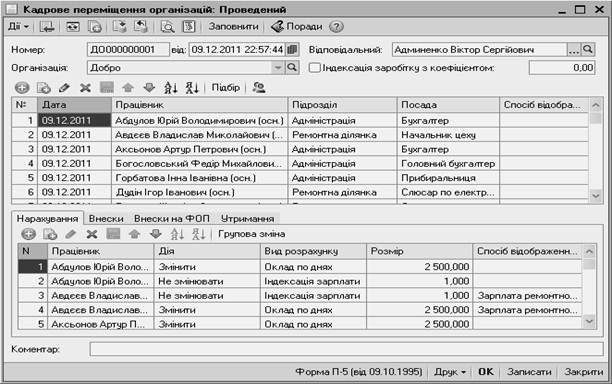
Task: Click the second main toolbar icon
Action: (x=73, y=27)
